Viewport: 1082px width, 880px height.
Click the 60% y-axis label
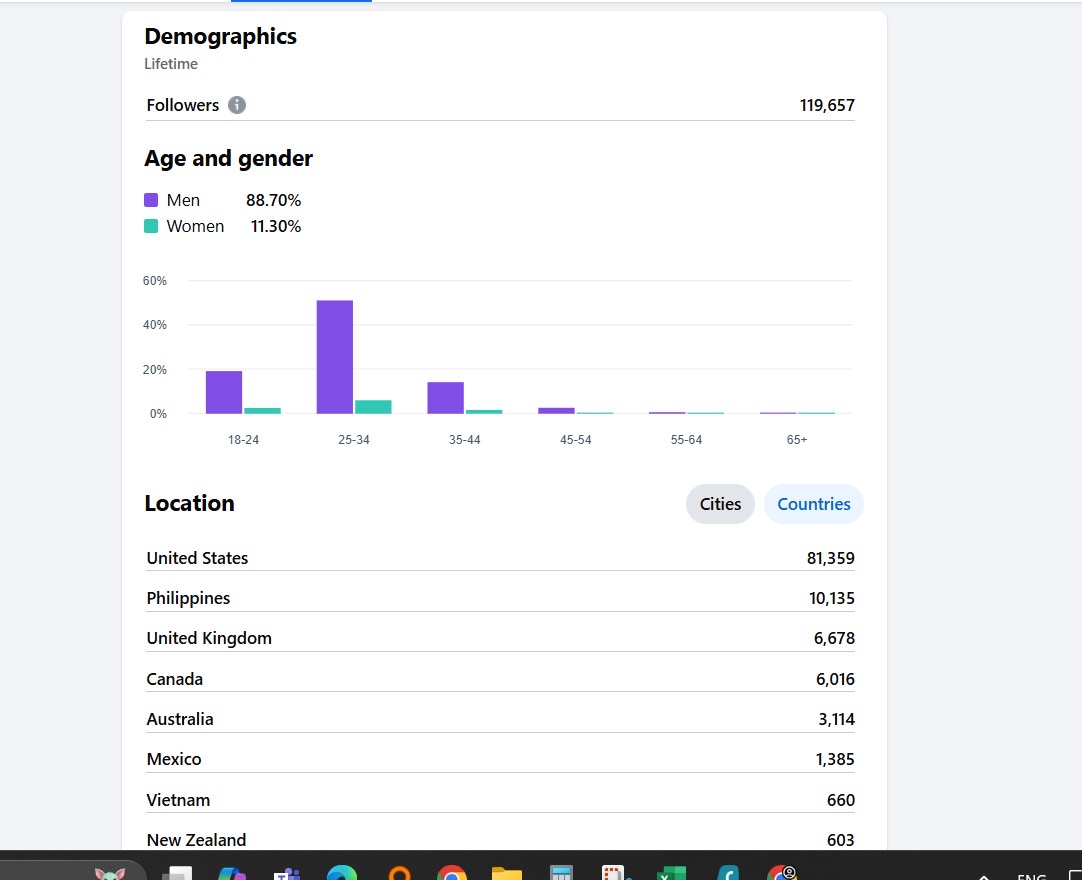point(155,281)
